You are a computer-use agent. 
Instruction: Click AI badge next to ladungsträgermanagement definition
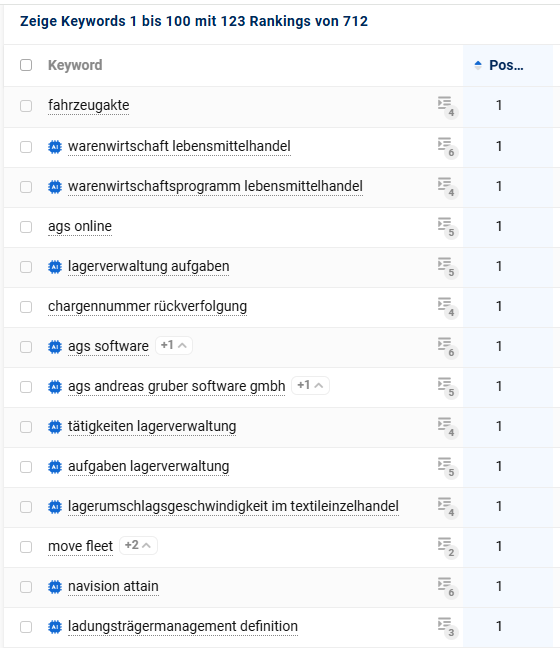pos(55,627)
